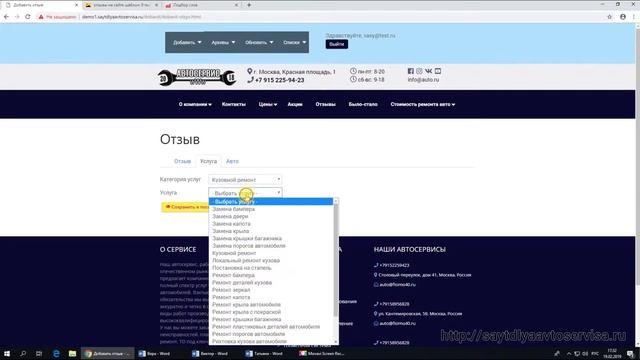The height and width of the screenshot is (360, 640).
Task: Open the 'Добавить' admin dropdown
Action: point(187,42)
